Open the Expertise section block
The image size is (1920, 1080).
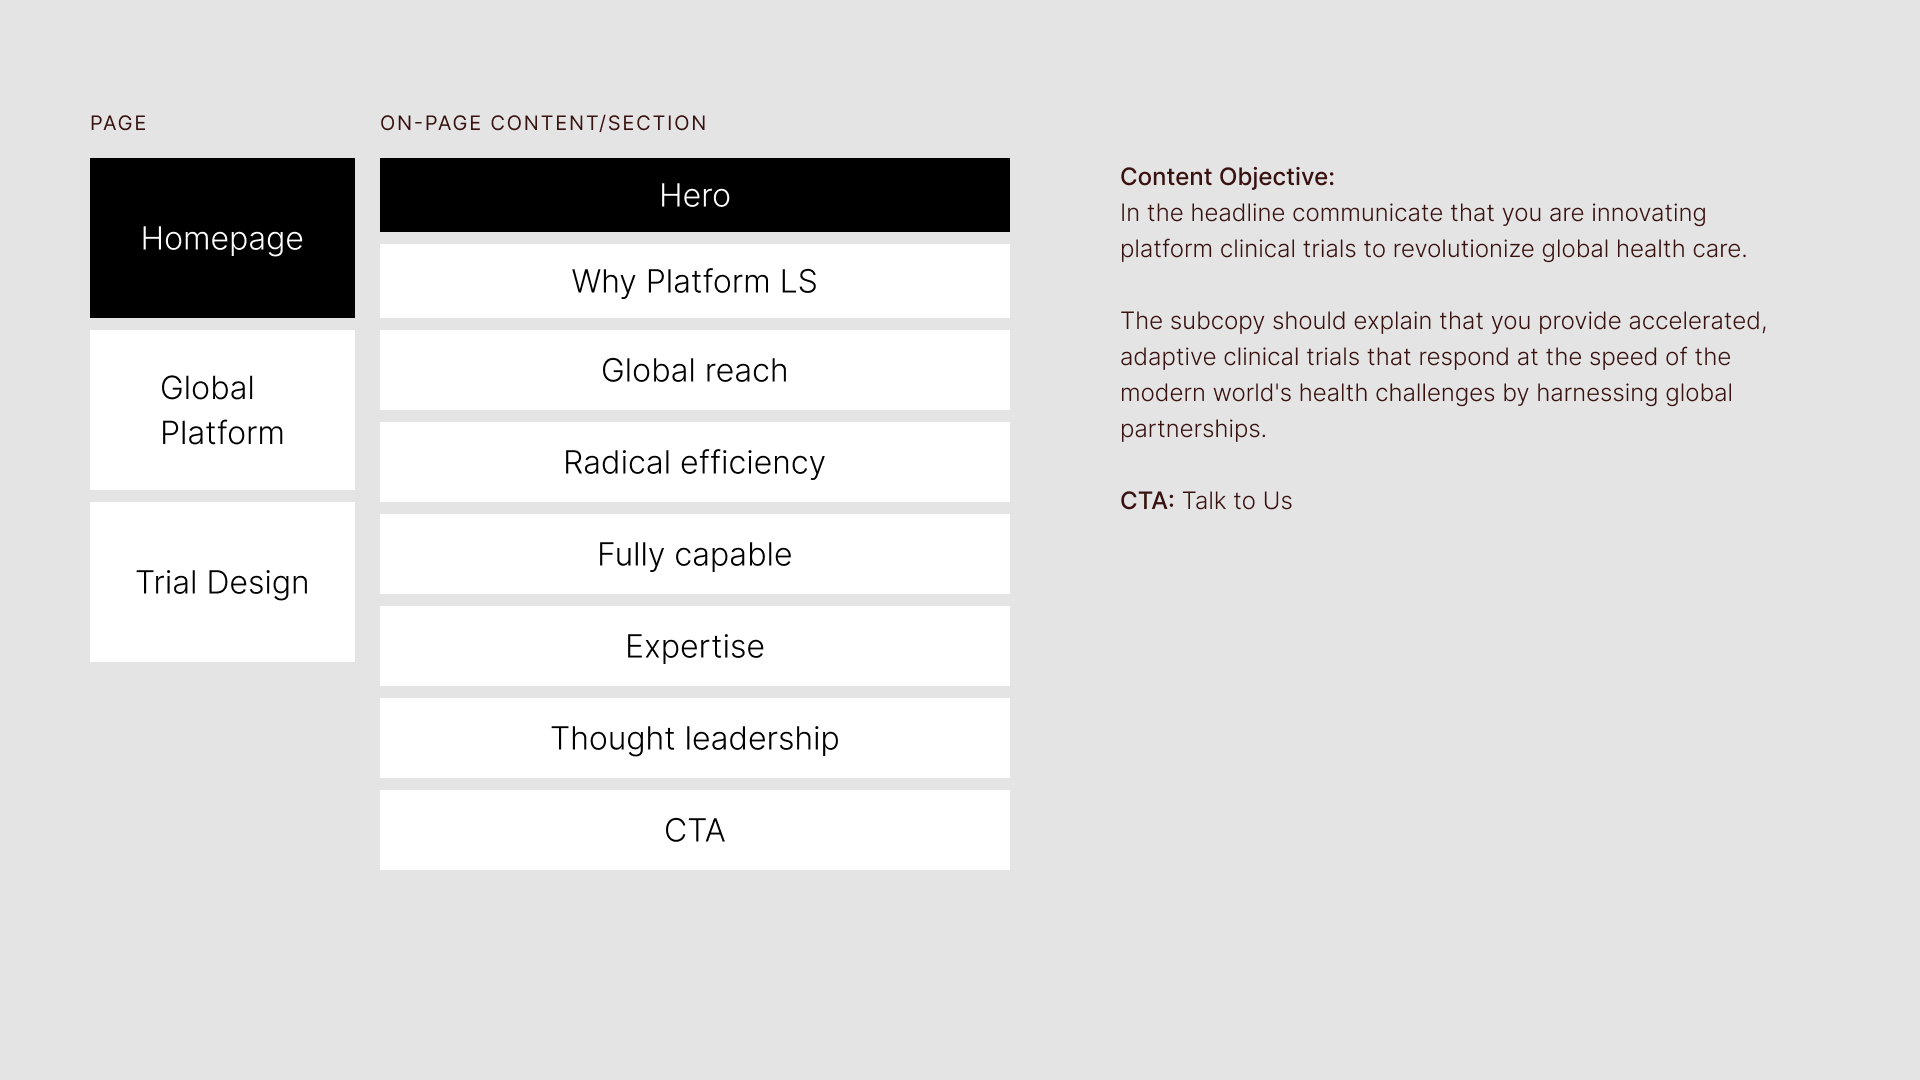pos(695,646)
